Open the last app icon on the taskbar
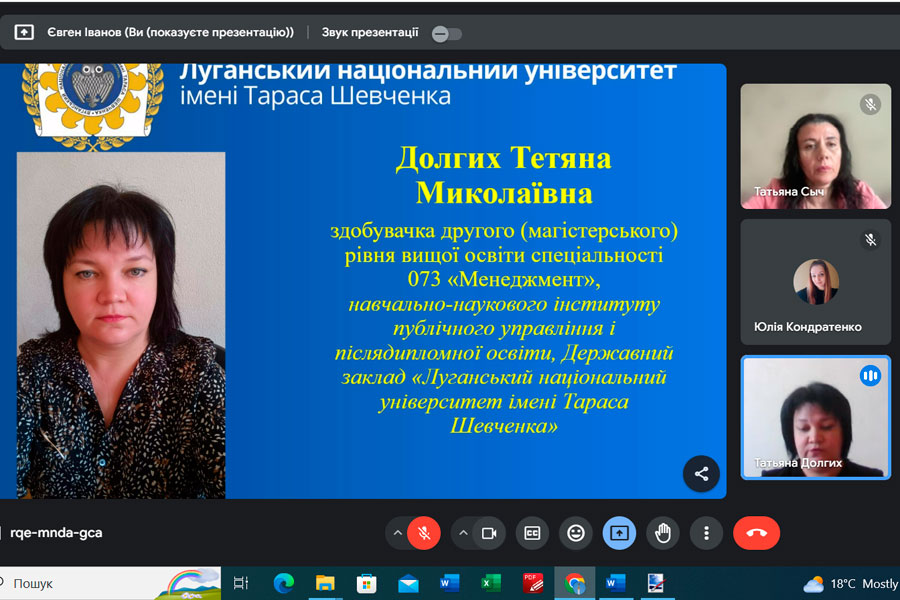The height and width of the screenshot is (600, 900). [655, 583]
